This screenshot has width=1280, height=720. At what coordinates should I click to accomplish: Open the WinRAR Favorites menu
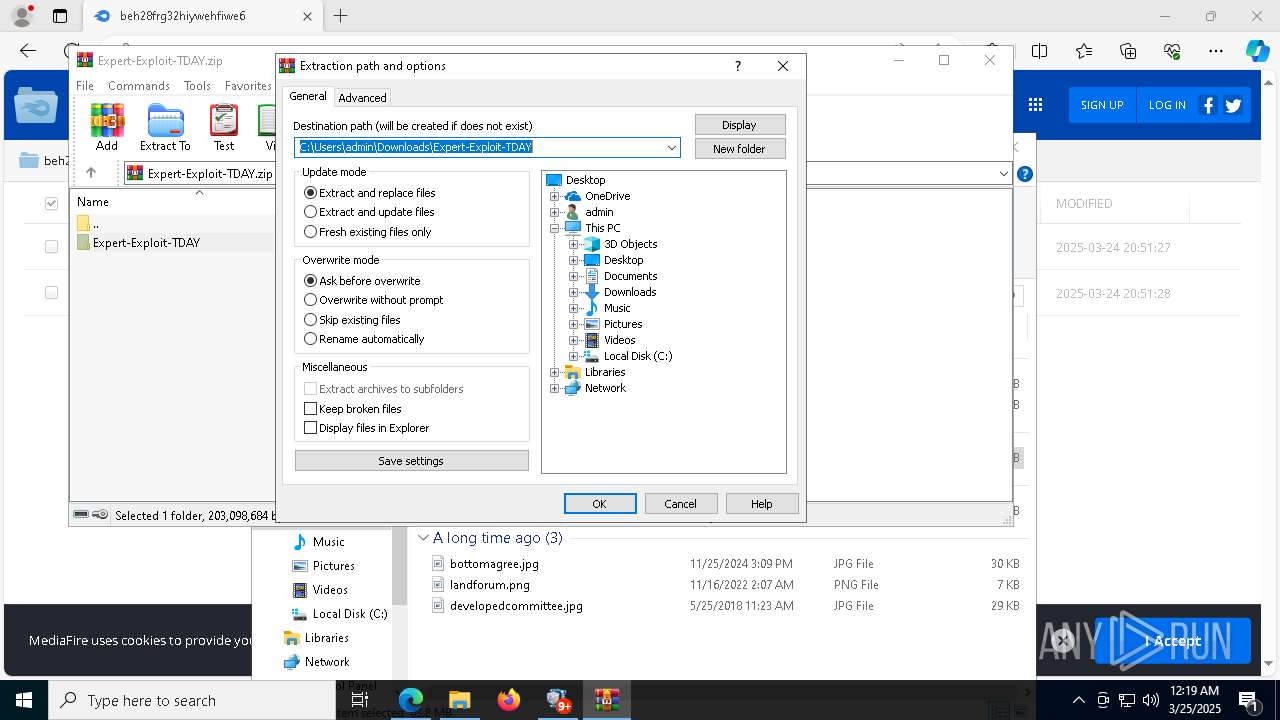[x=248, y=86]
